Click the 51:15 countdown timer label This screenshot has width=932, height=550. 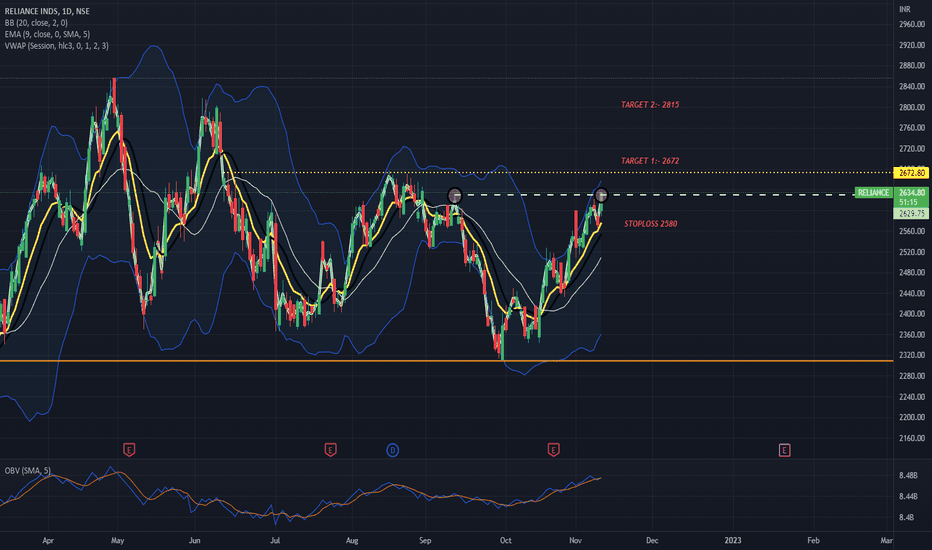(x=908, y=202)
